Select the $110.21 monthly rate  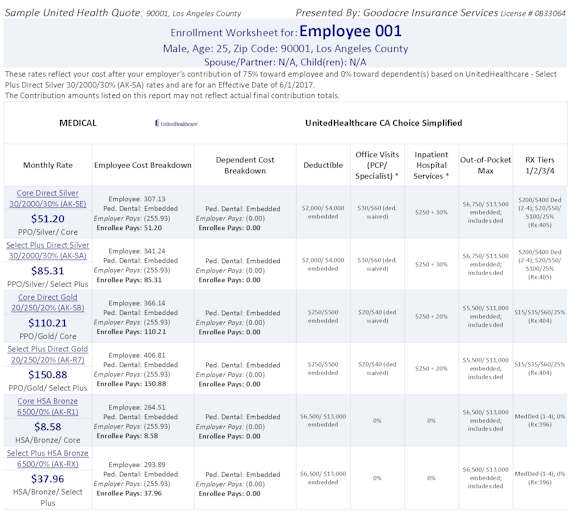(48, 323)
